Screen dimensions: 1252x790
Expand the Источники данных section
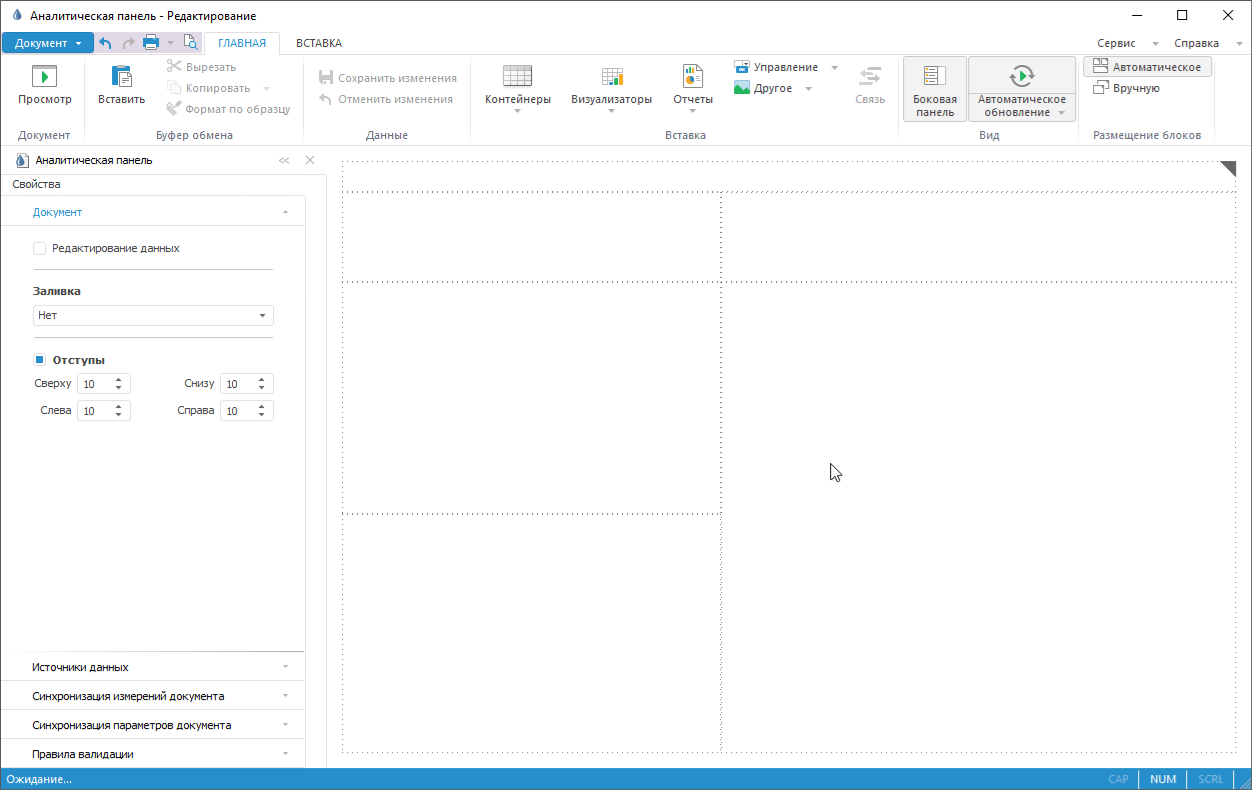pos(152,667)
